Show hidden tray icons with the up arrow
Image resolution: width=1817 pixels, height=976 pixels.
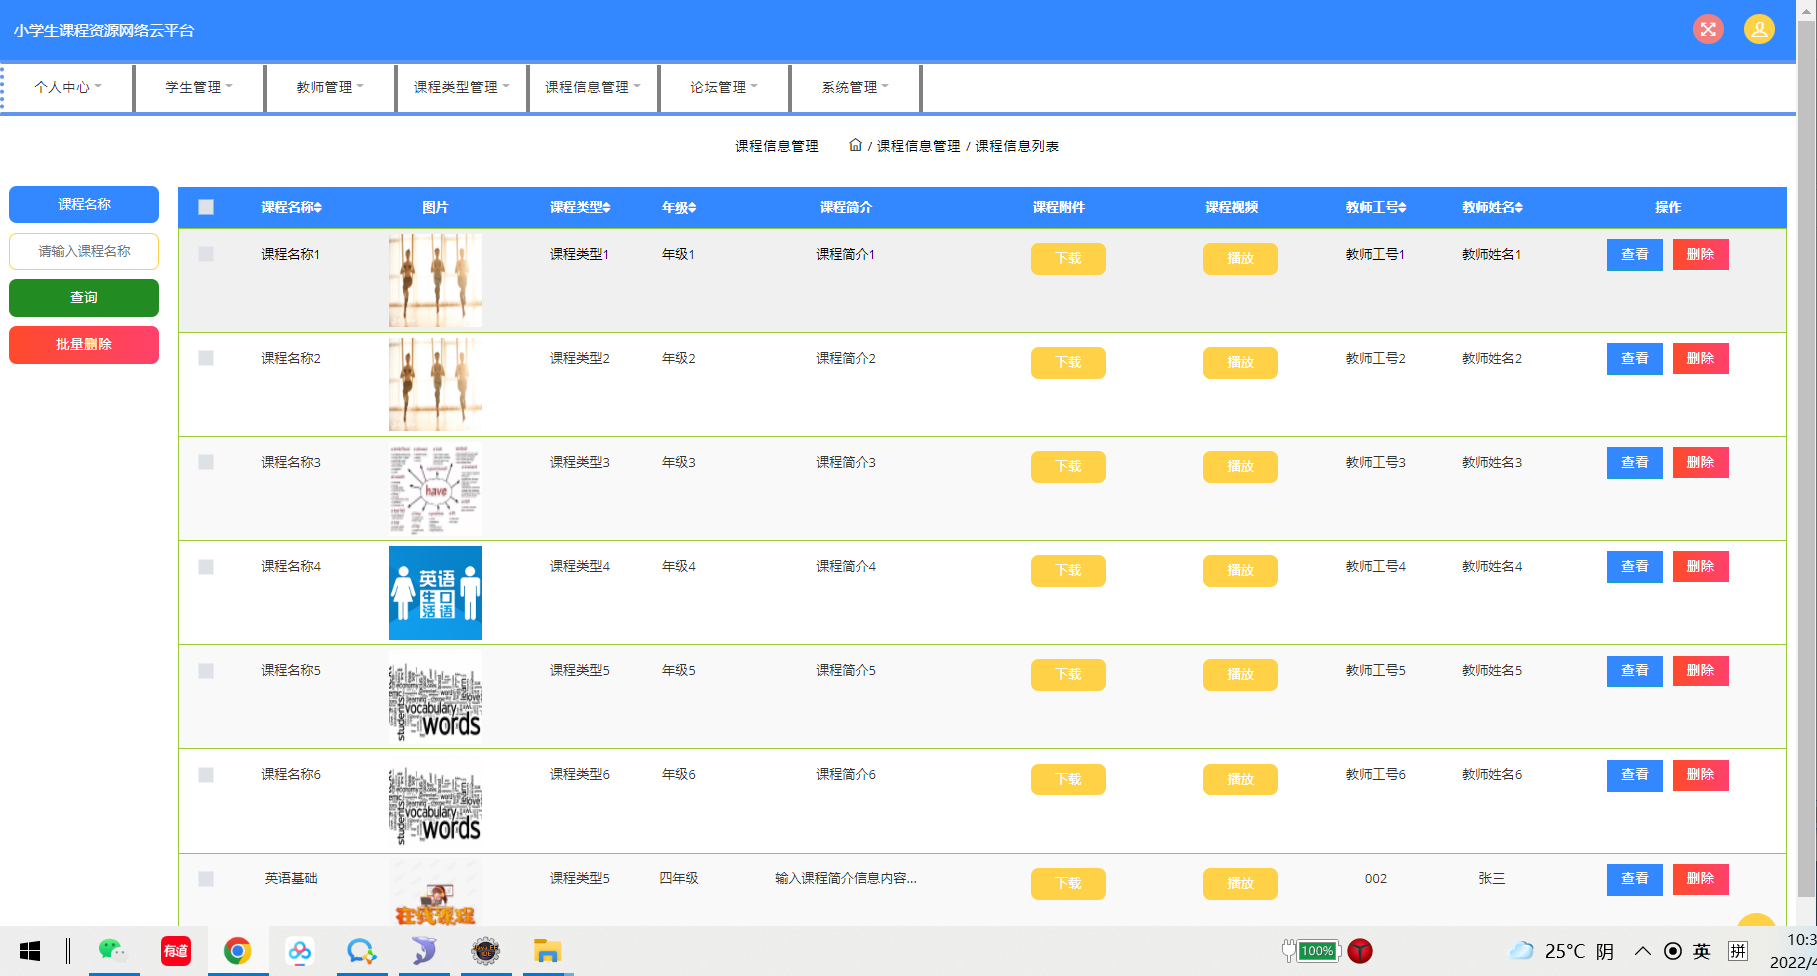coord(1642,951)
